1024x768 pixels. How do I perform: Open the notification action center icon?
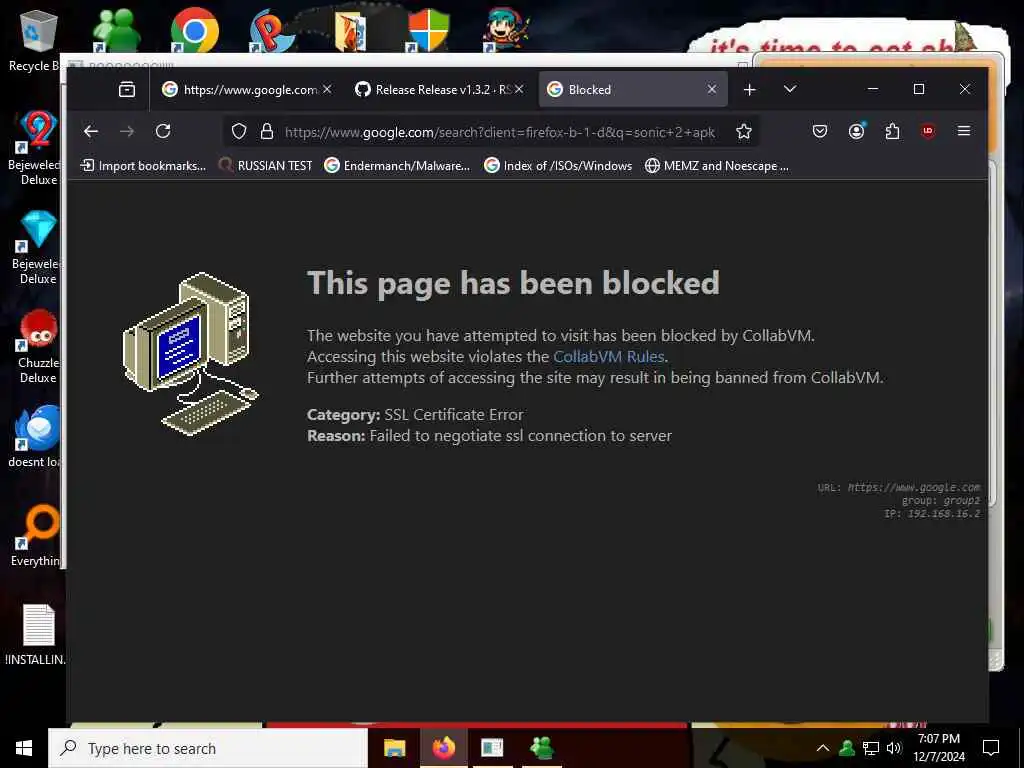coord(991,748)
